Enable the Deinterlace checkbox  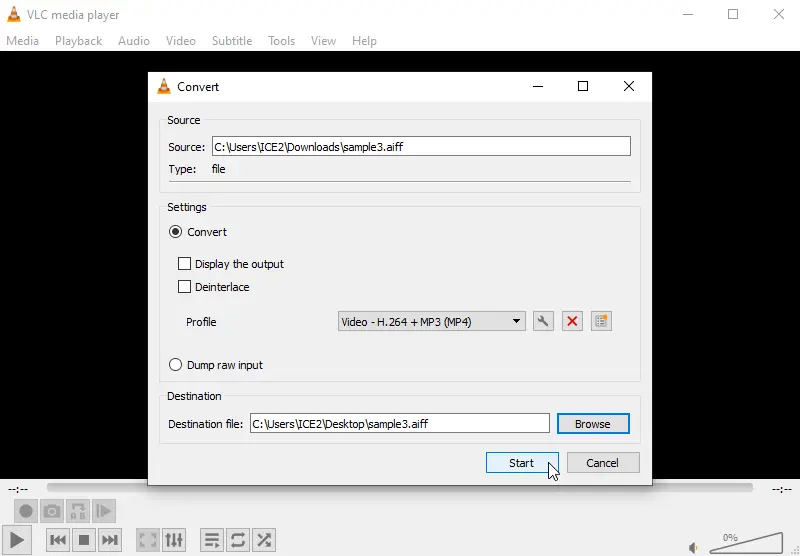point(184,287)
